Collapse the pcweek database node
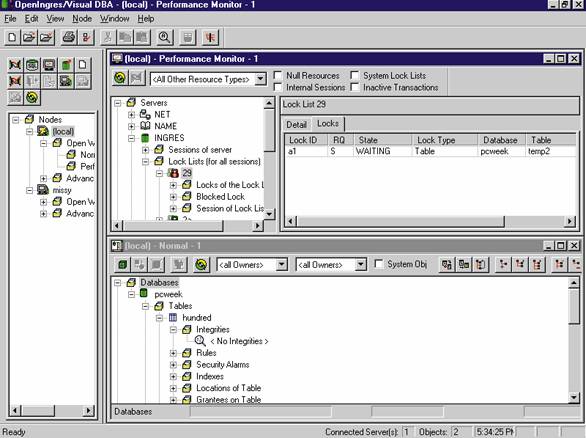The height and width of the screenshot is (438, 586). coord(131,294)
